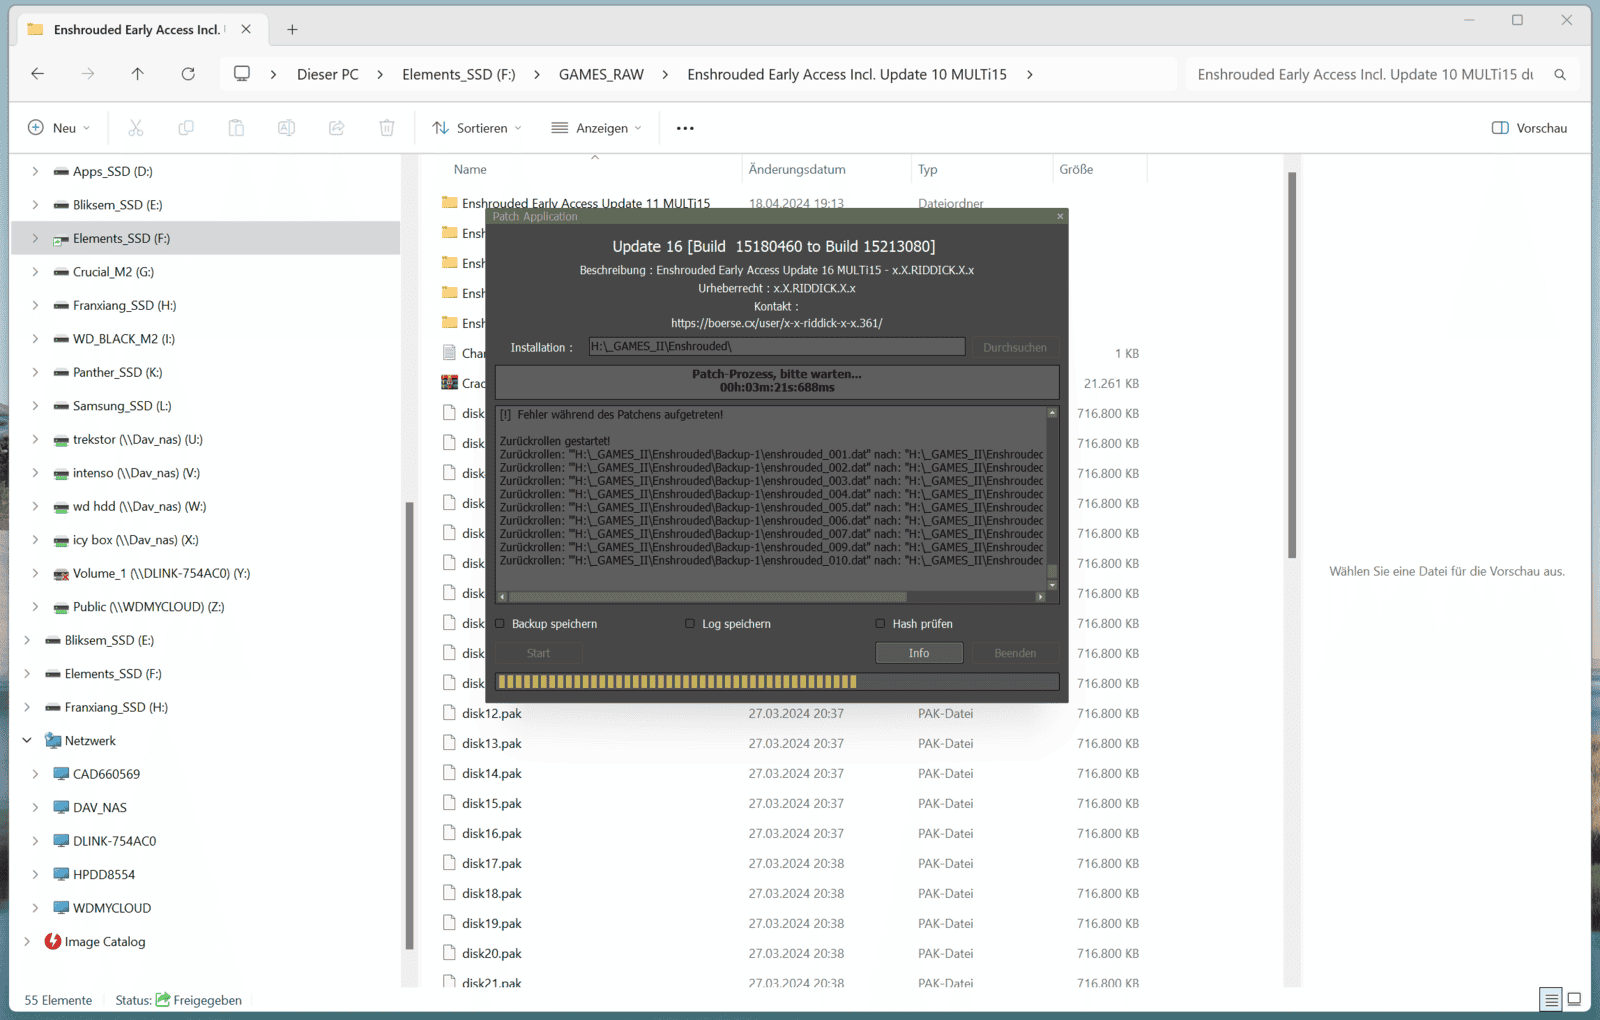This screenshot has width=1600, height=1020.
Task: Open disk12.pak file icon
Action: click(x=450, y=713)
